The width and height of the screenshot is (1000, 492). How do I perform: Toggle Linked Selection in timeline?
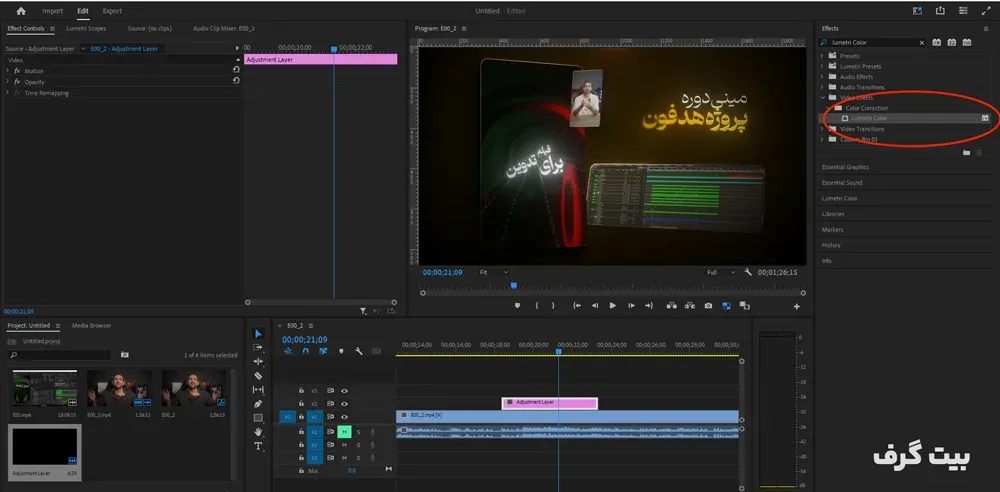point(323,351)
